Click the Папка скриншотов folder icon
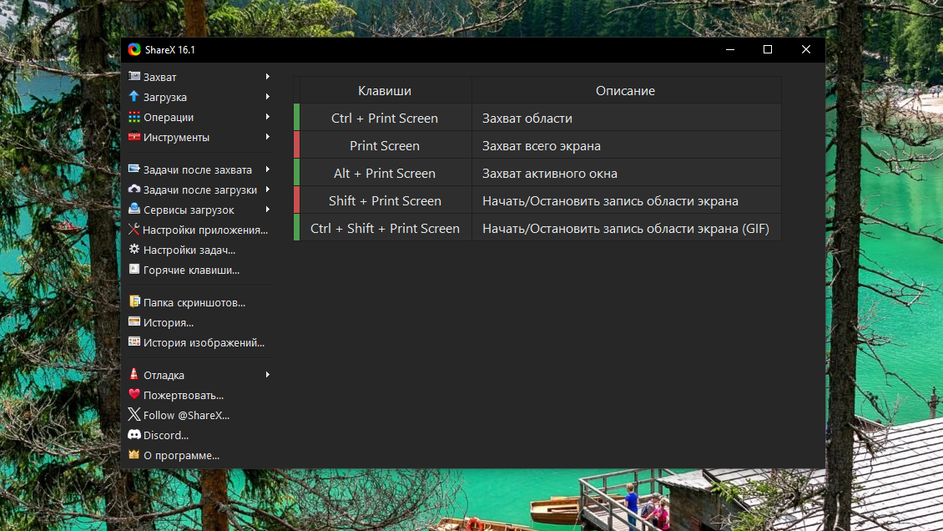 tap(134, 302)
